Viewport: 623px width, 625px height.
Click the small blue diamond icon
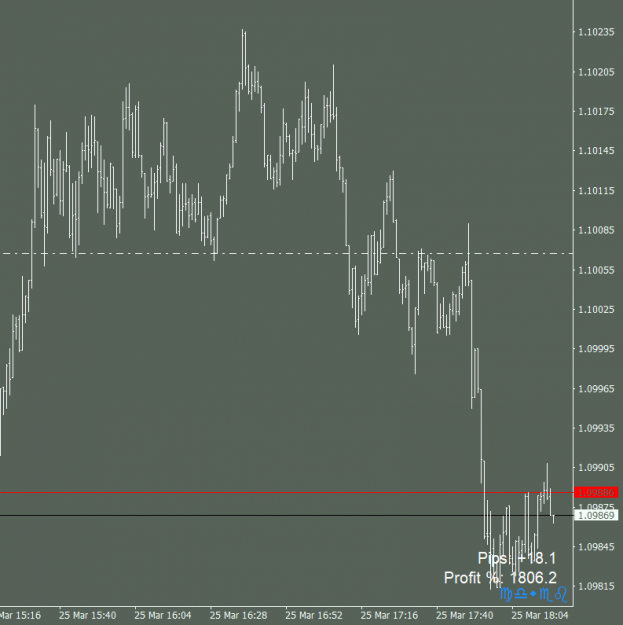point(533,594)
